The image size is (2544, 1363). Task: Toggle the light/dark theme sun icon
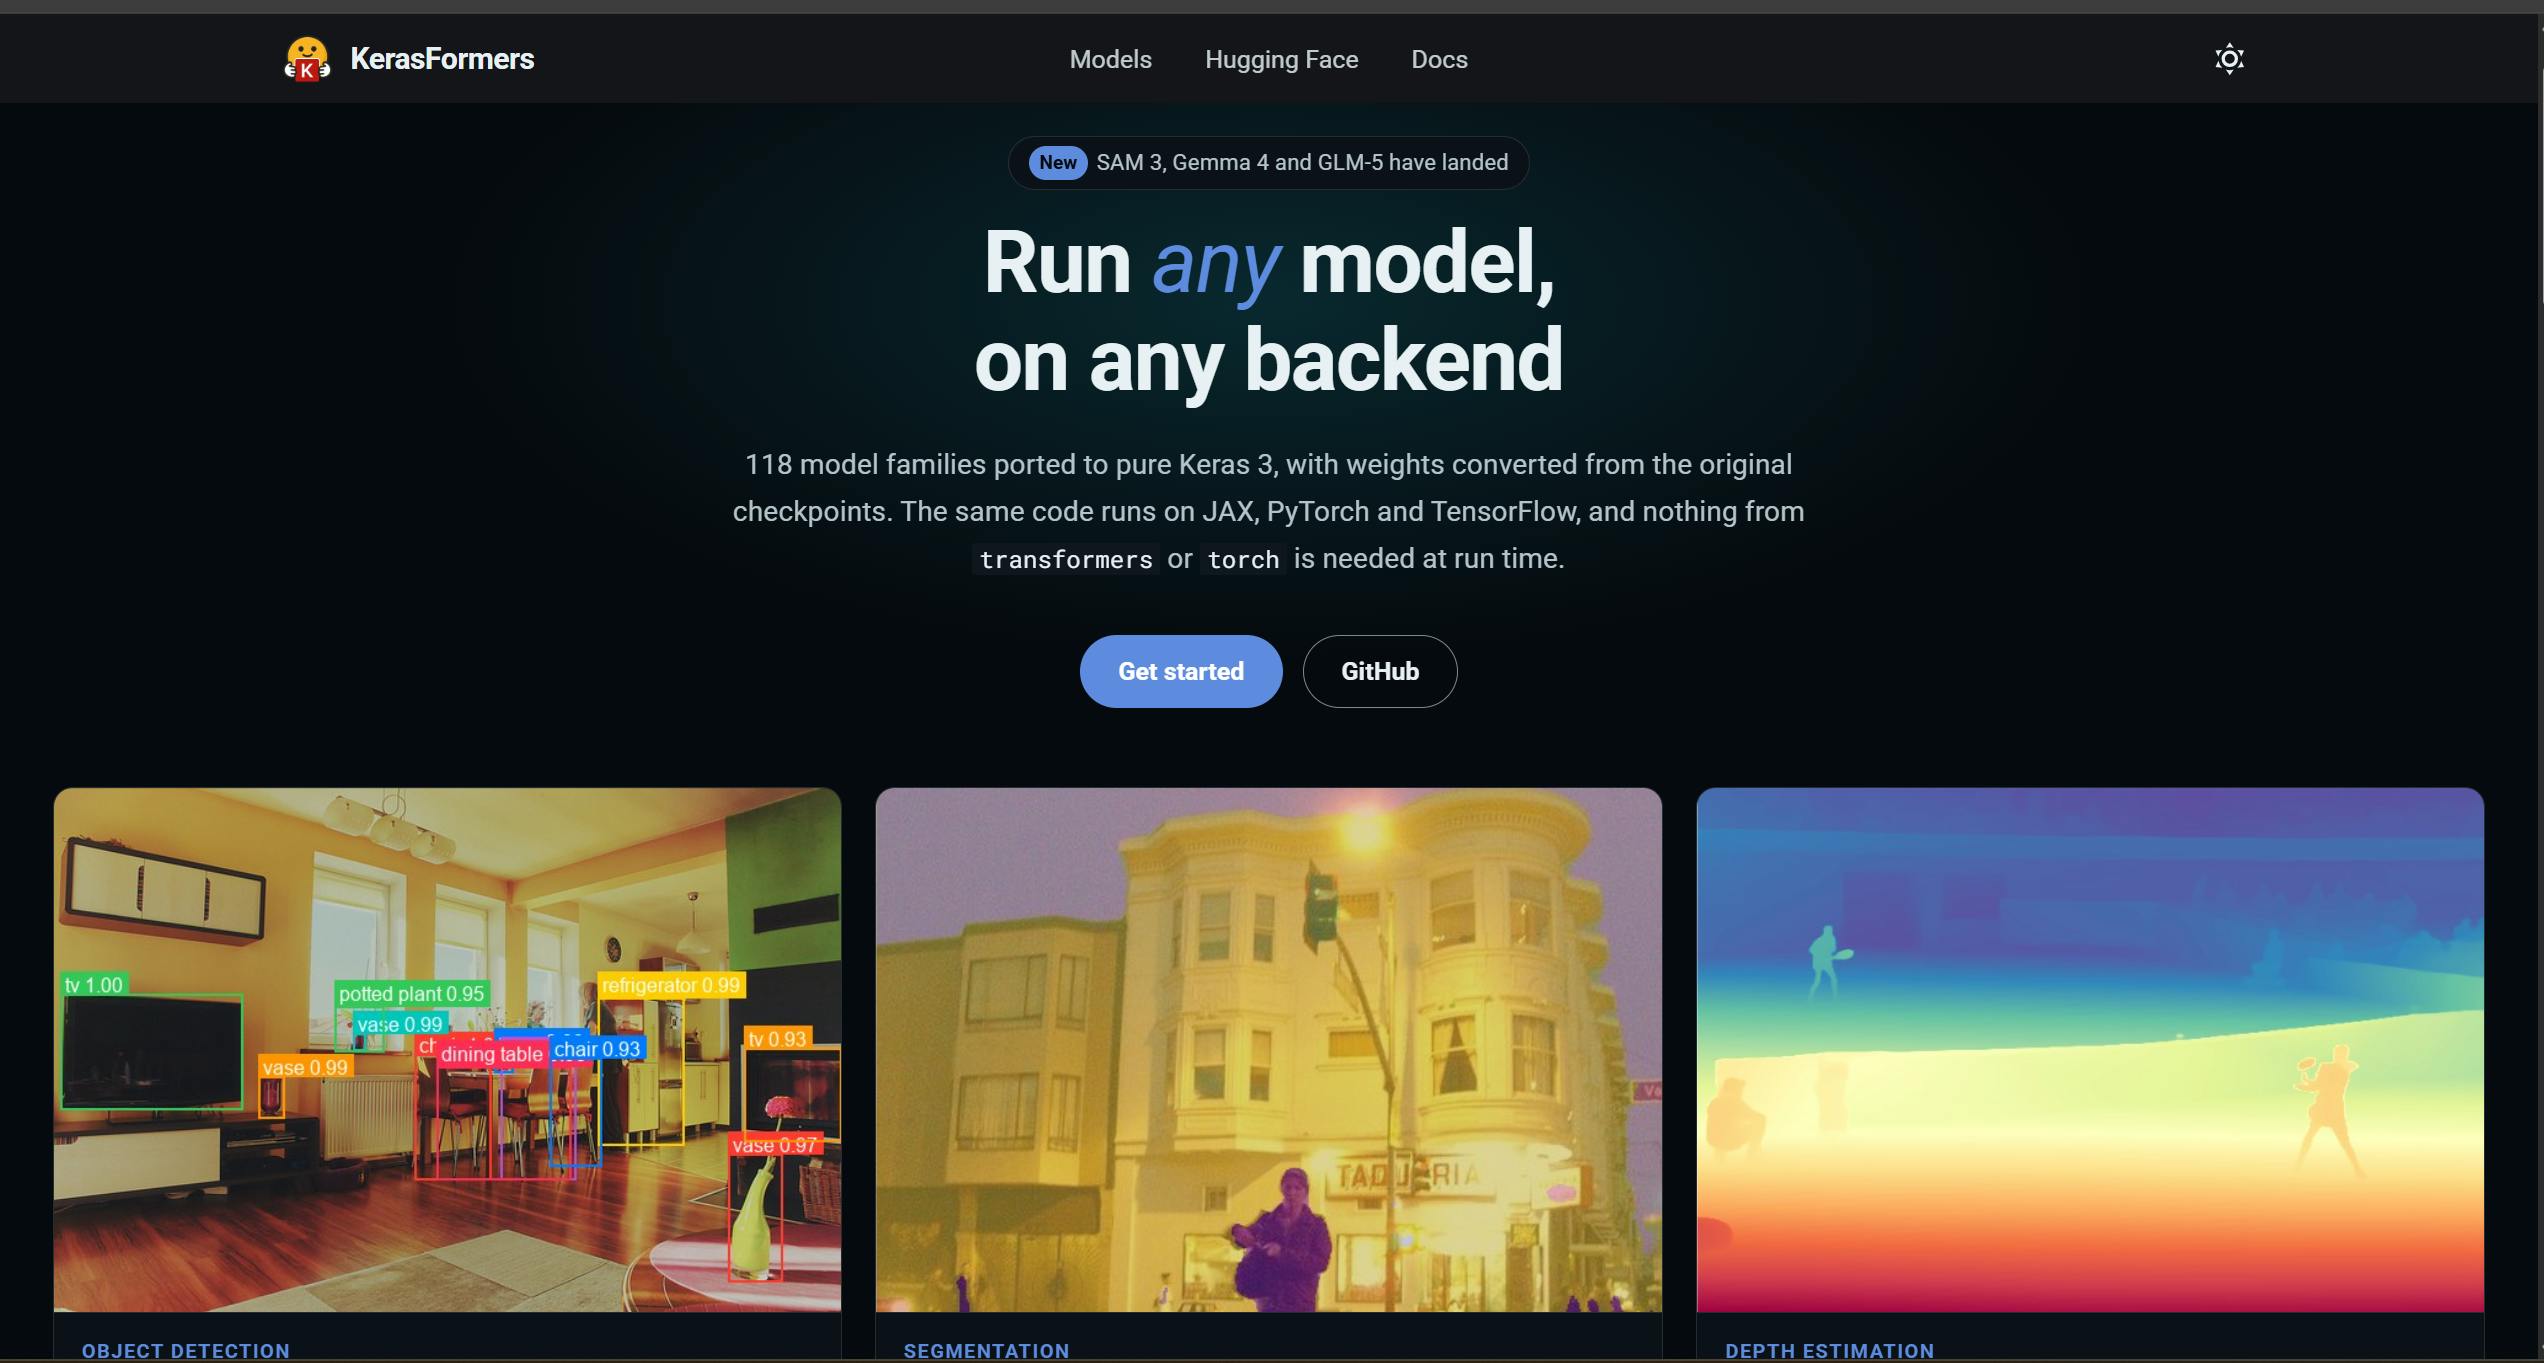pyautogui.click(x=2229, y=59)
